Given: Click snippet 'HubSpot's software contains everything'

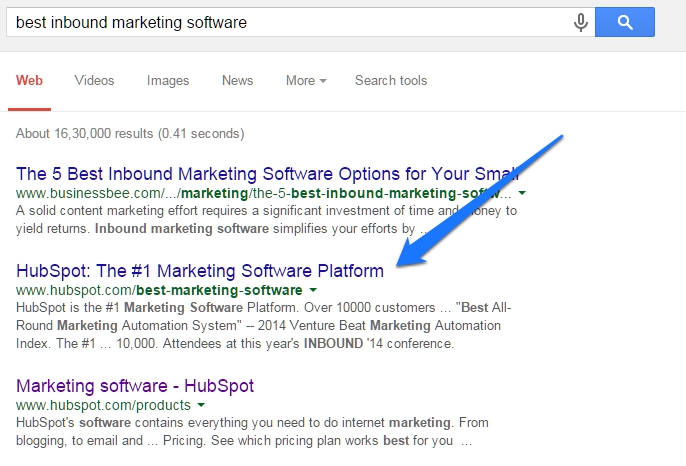Looking at the screenshot, I should (x=252, y=431).
